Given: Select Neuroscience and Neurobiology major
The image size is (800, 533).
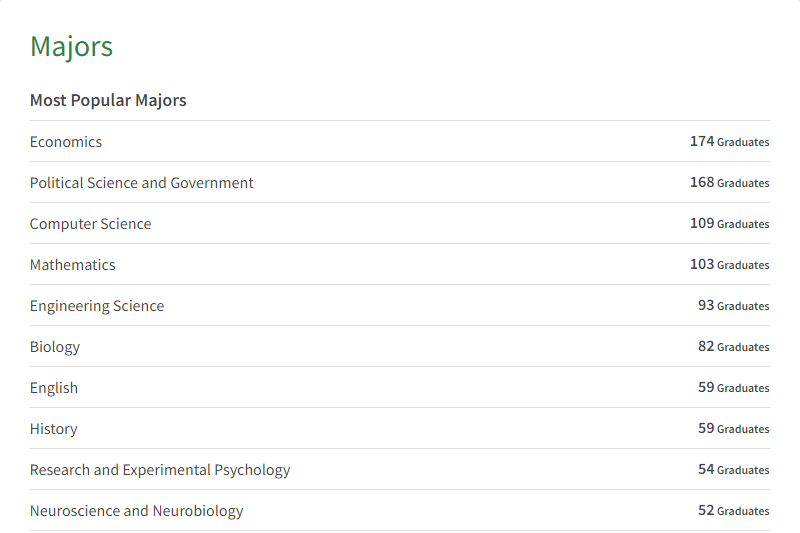Looking at the screenshot, I should point(136,511).
